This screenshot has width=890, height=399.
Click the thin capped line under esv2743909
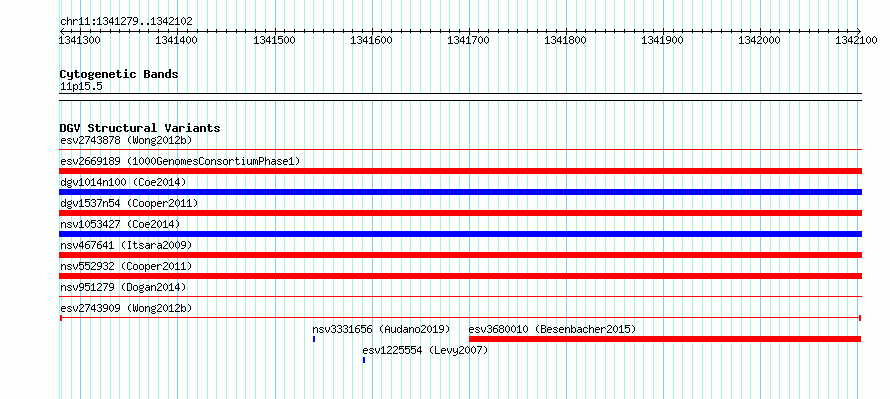click(x=460, y=318)
